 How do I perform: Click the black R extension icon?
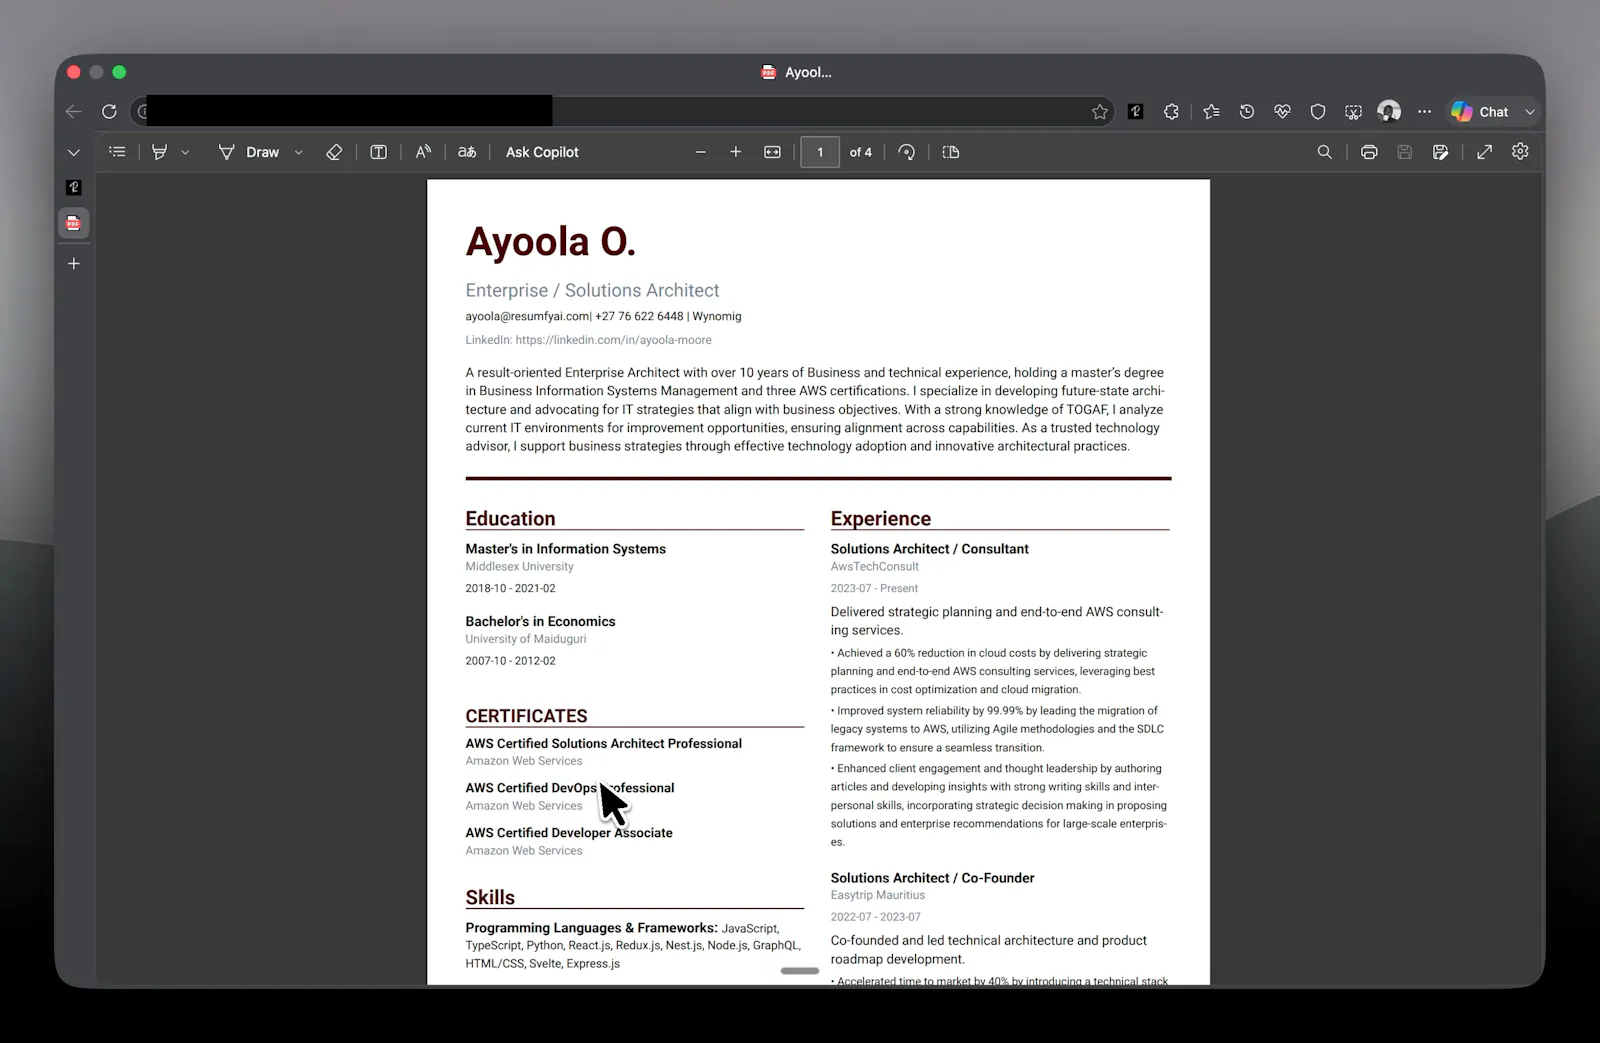pyautogui.click(x=1136, y=112)
